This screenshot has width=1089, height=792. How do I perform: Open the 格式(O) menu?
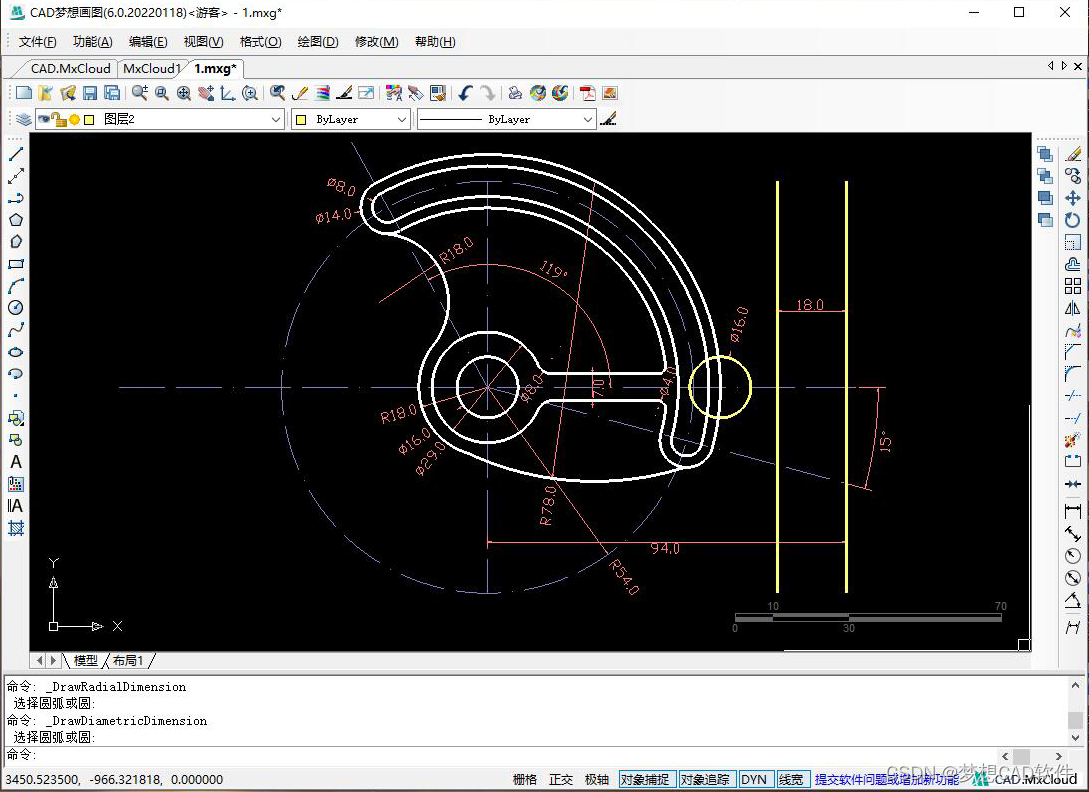point(260,42)
